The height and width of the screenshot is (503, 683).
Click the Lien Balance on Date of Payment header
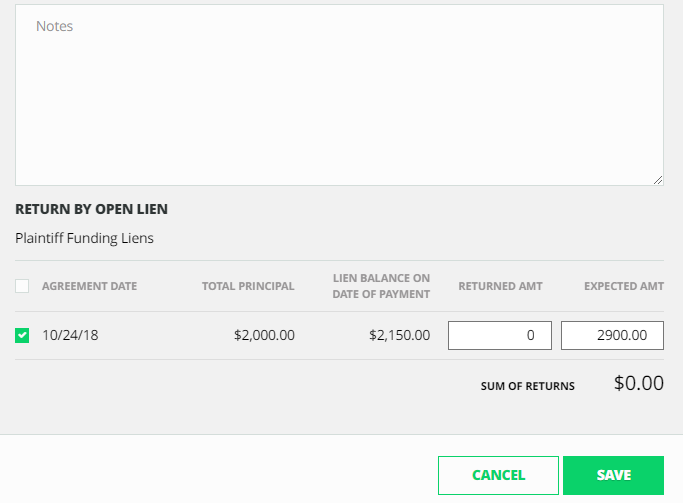coord(381,286)
